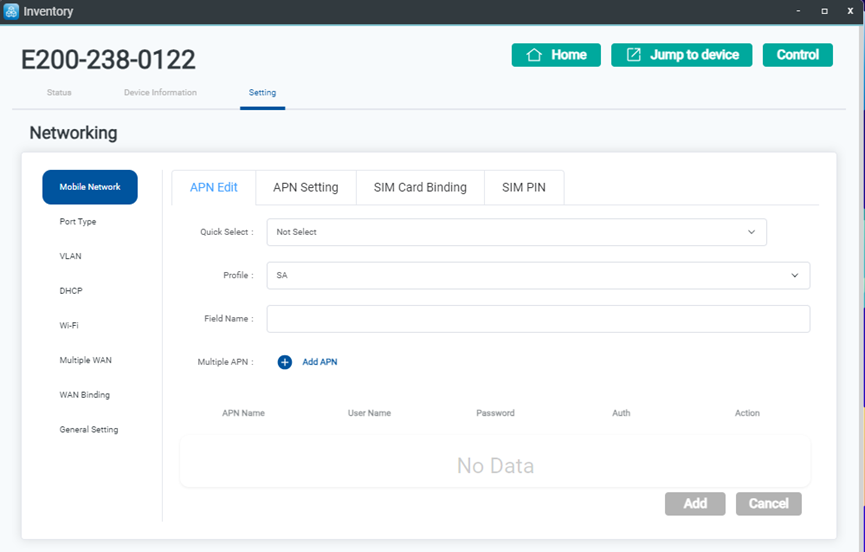Open SIM Card Binding tab
Image resolution: width=865 pixels, height=552 pixels.
tap(420, 187)
